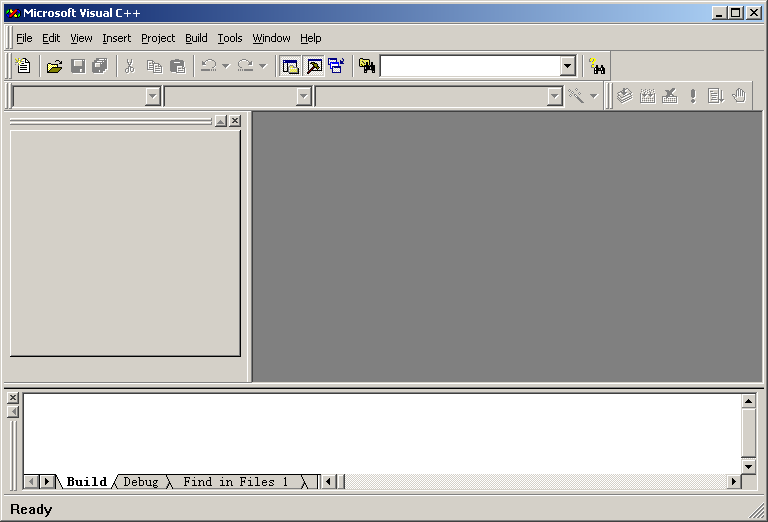Screen dimensions: 768x522
Task: Click in the Find text input field
Action: tap(470, 66)
